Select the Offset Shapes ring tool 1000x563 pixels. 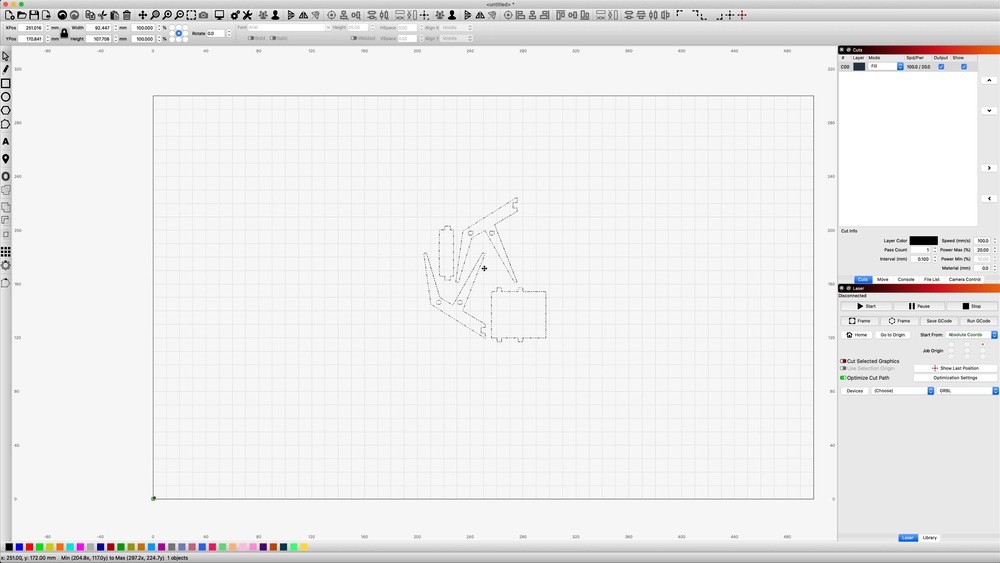(6, 176)
